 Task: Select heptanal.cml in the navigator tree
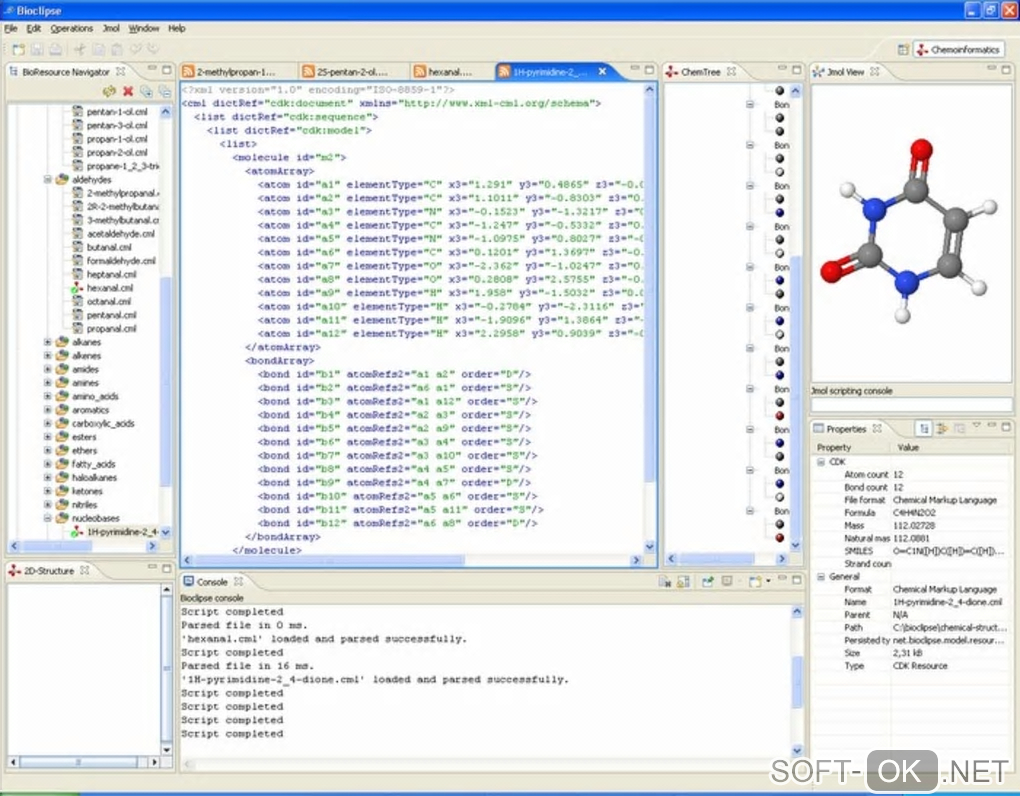(x=111, y=274)
